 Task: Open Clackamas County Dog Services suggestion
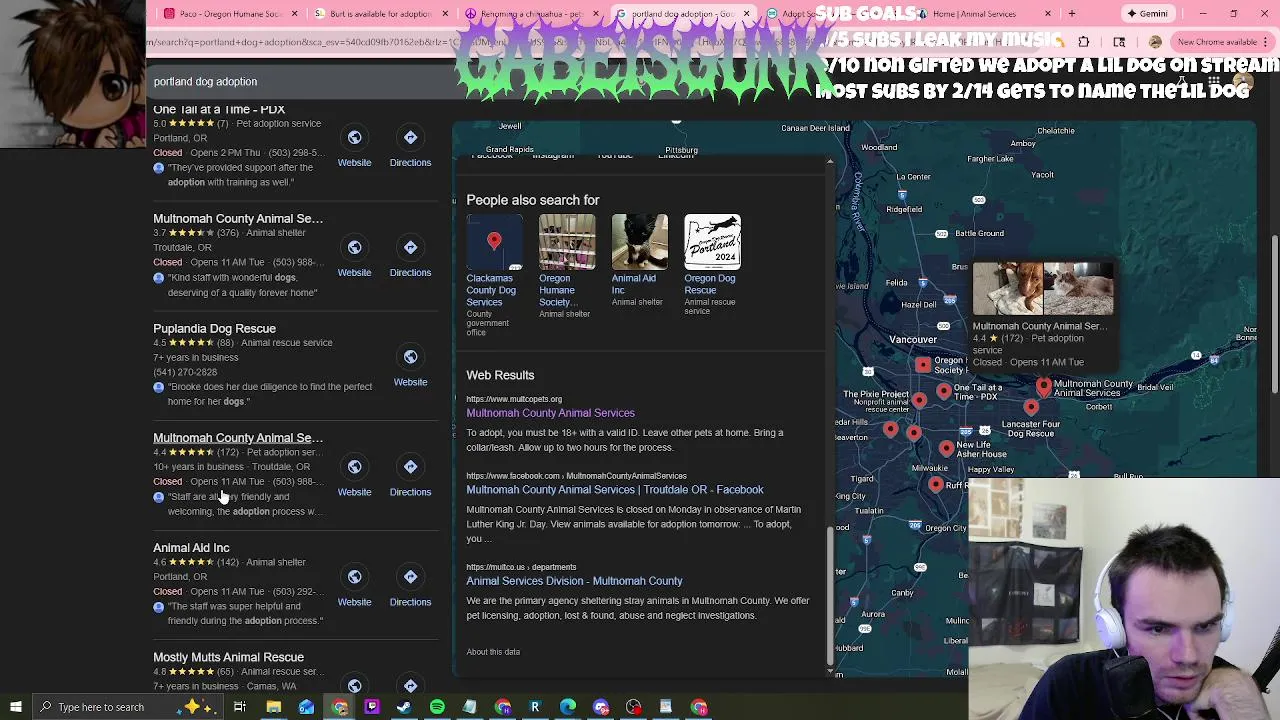(494, 274)
